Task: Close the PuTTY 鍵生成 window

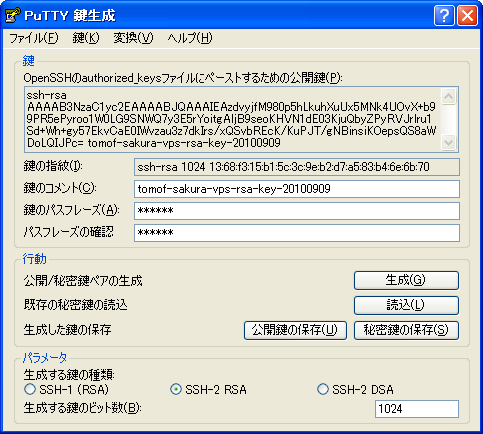Action: pos(467,16)
